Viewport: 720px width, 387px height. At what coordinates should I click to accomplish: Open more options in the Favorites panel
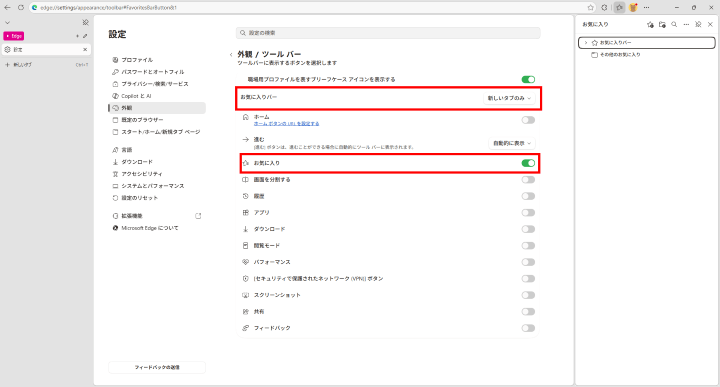click(686, 24)
